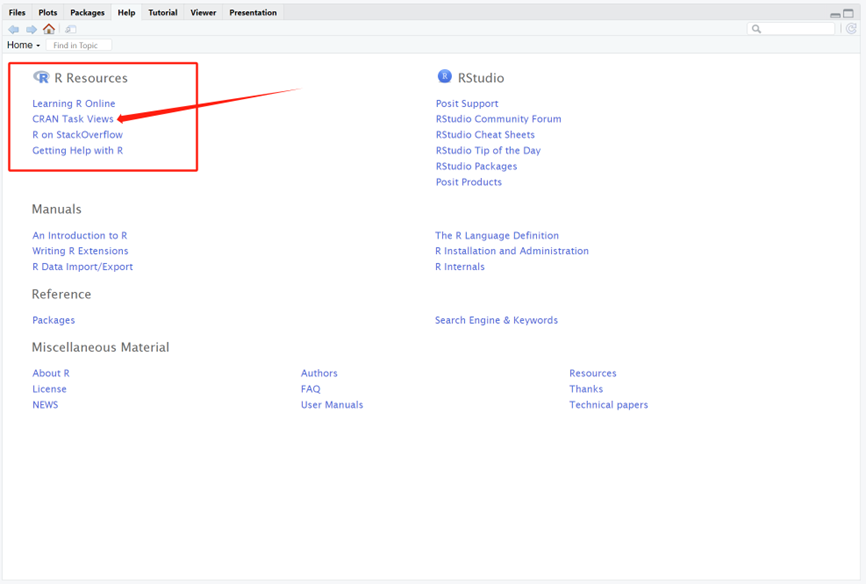
Task: Switch to the Plots tab
Action: coord(47,12)
